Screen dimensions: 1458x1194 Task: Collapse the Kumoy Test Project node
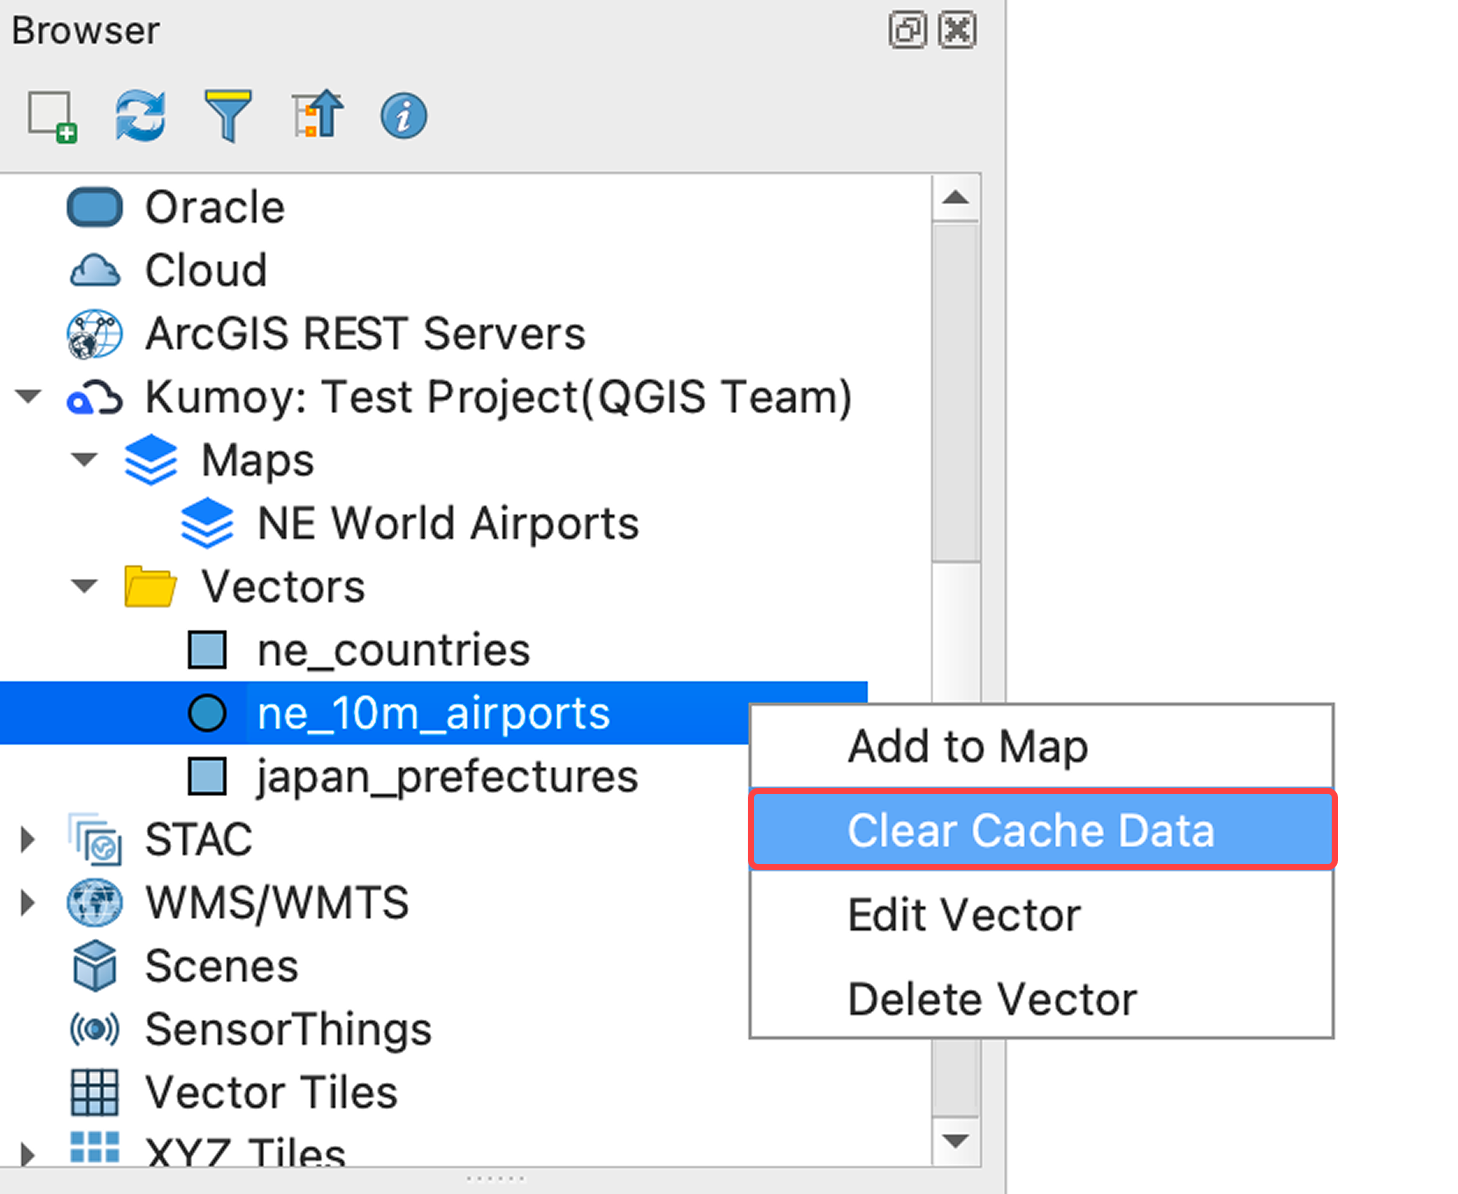click(x=29, y=397)
